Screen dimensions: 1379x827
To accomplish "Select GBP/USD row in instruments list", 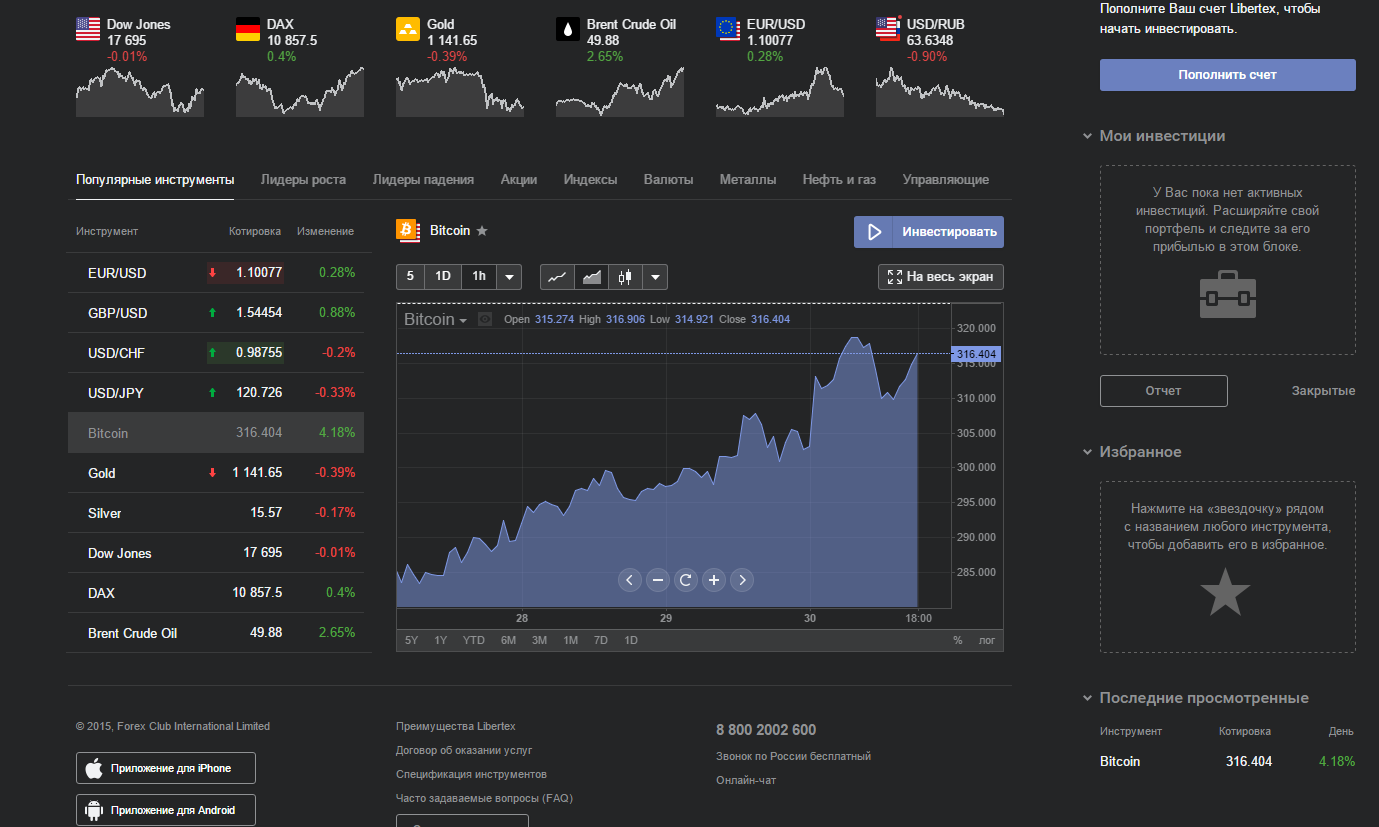I will pos(216,312).
